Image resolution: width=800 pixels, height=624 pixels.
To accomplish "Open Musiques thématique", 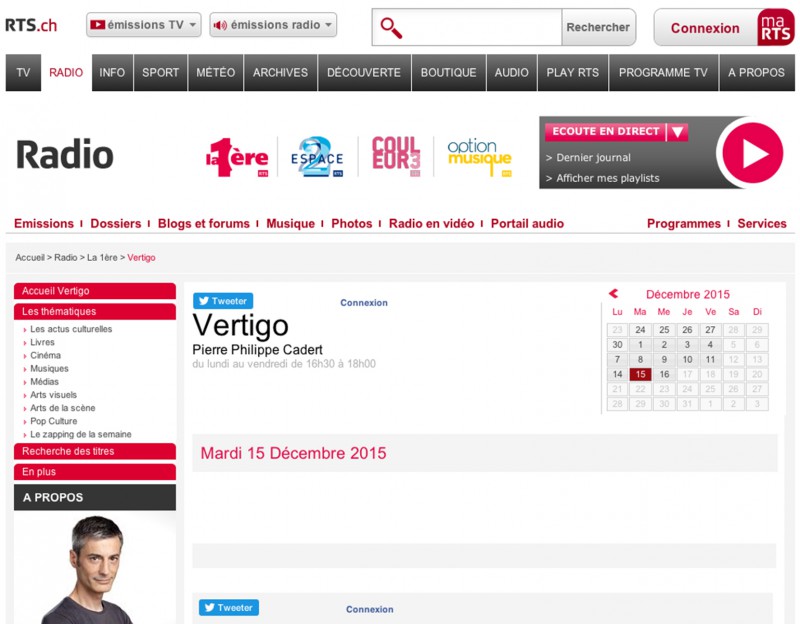I will pyautogui.click(x=49, y=368).
